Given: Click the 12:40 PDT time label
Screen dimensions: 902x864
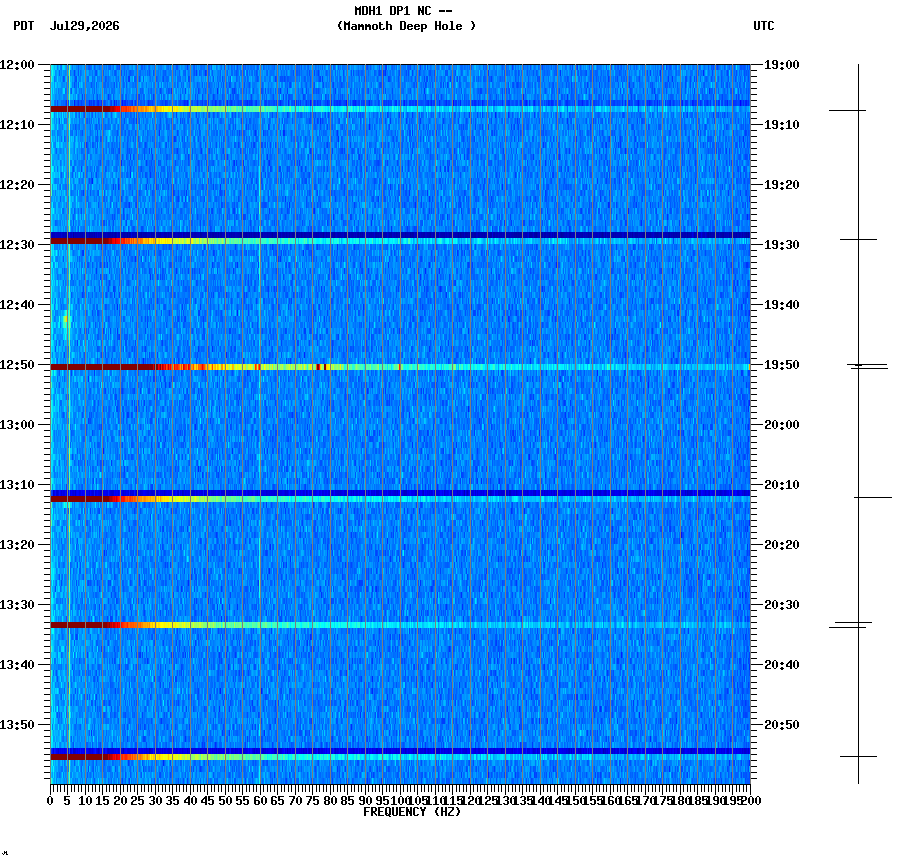Looking at the screenshot, I should pyautogui.click(x=17, y=305).
